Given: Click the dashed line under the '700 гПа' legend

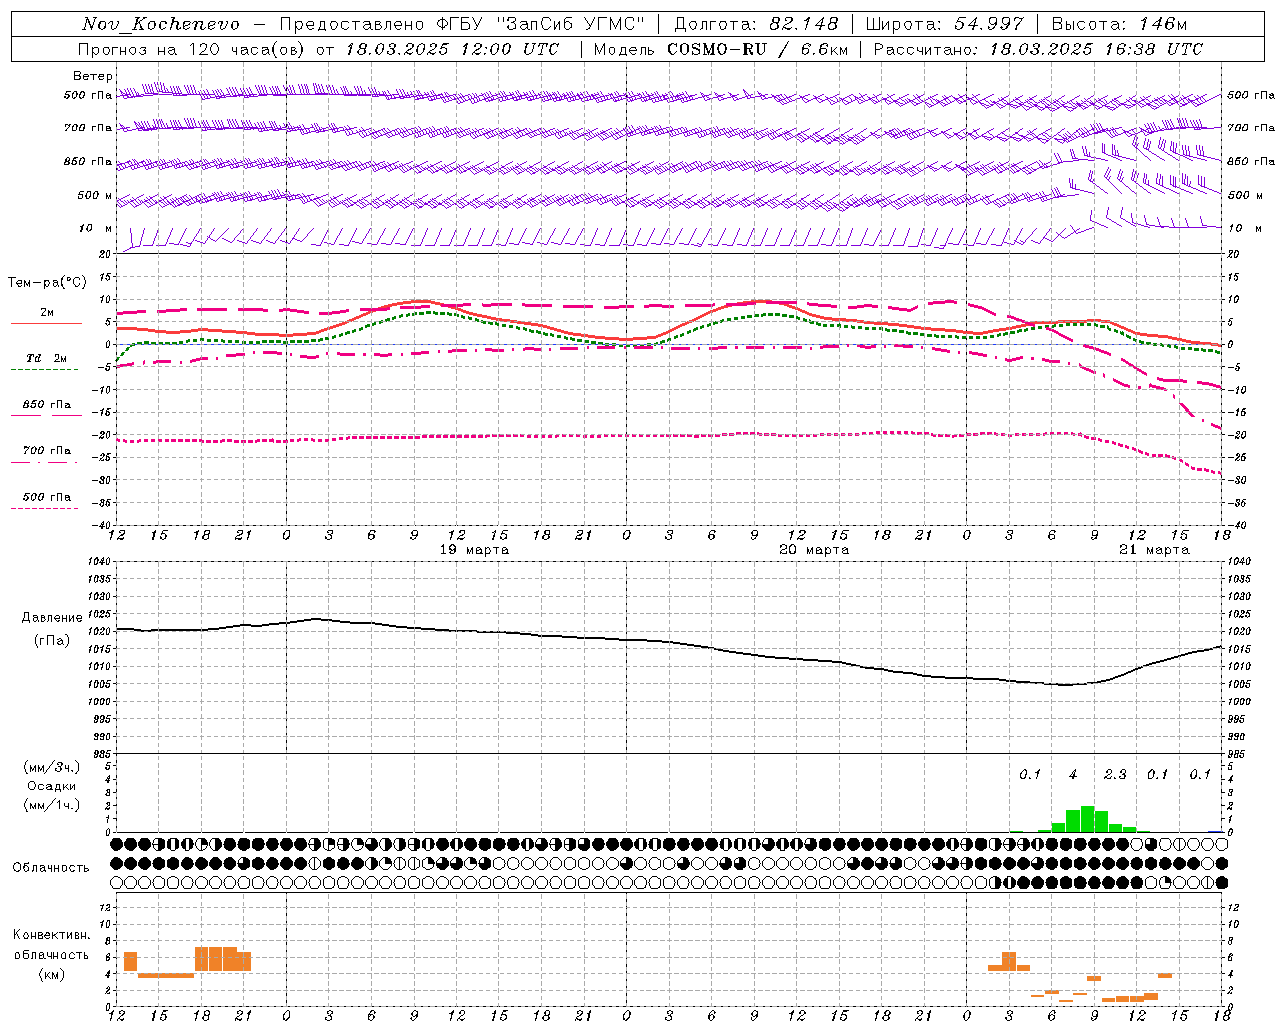Looking at the screenshot, I should click(44, 462).
